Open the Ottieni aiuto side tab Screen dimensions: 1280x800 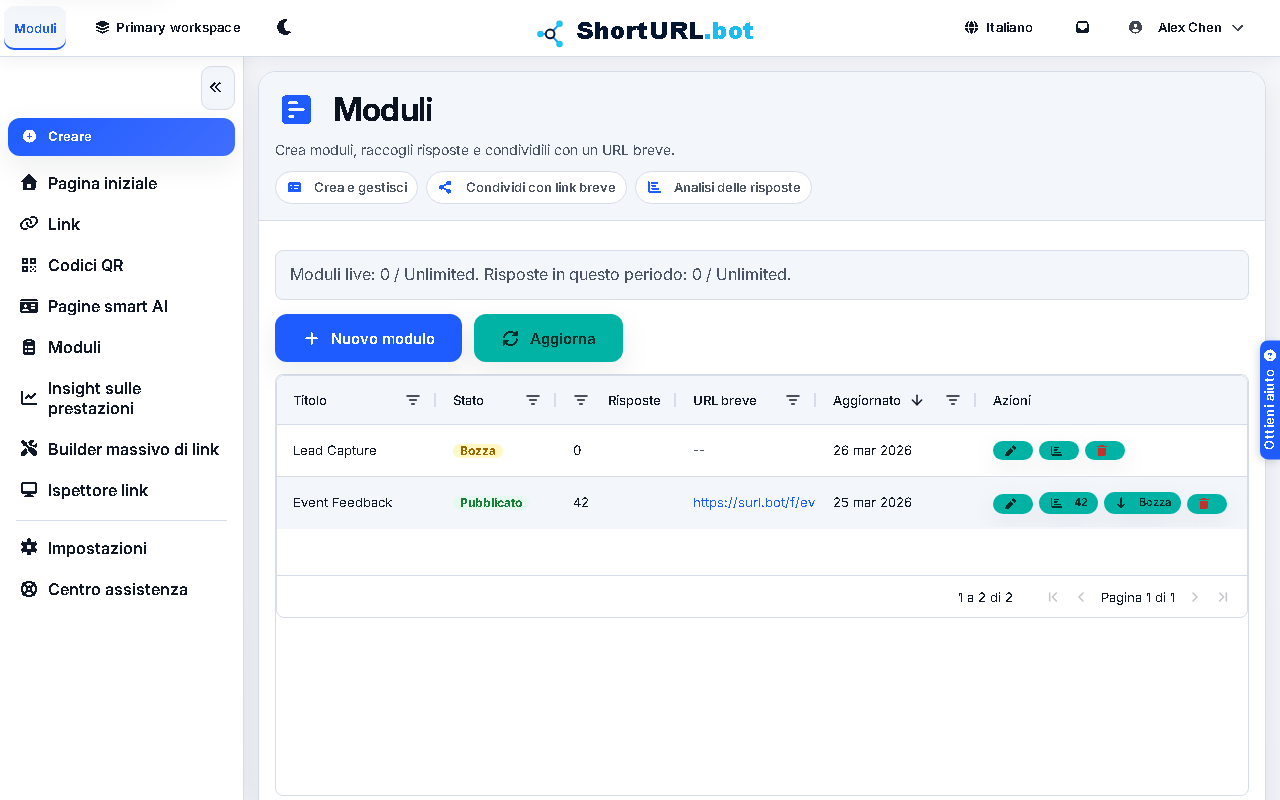pos(1270,400)
